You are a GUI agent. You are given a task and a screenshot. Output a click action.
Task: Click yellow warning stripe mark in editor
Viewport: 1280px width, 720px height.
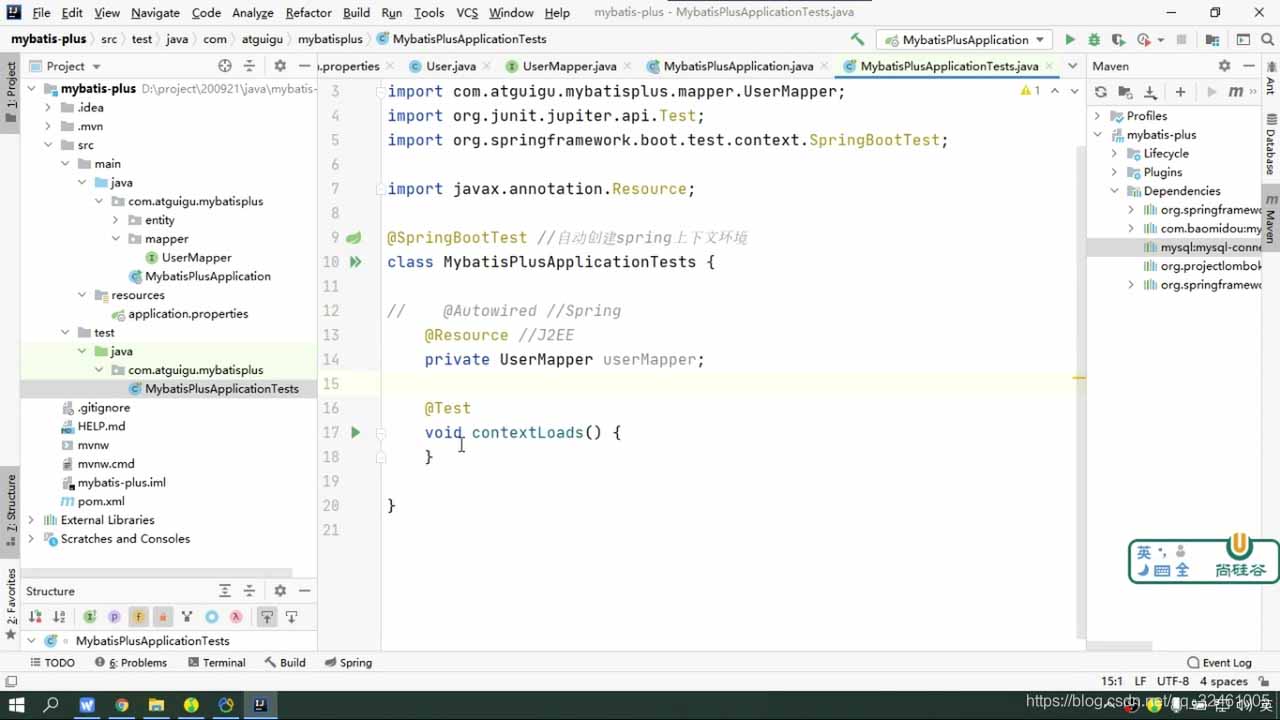[x=1079, y=379]
